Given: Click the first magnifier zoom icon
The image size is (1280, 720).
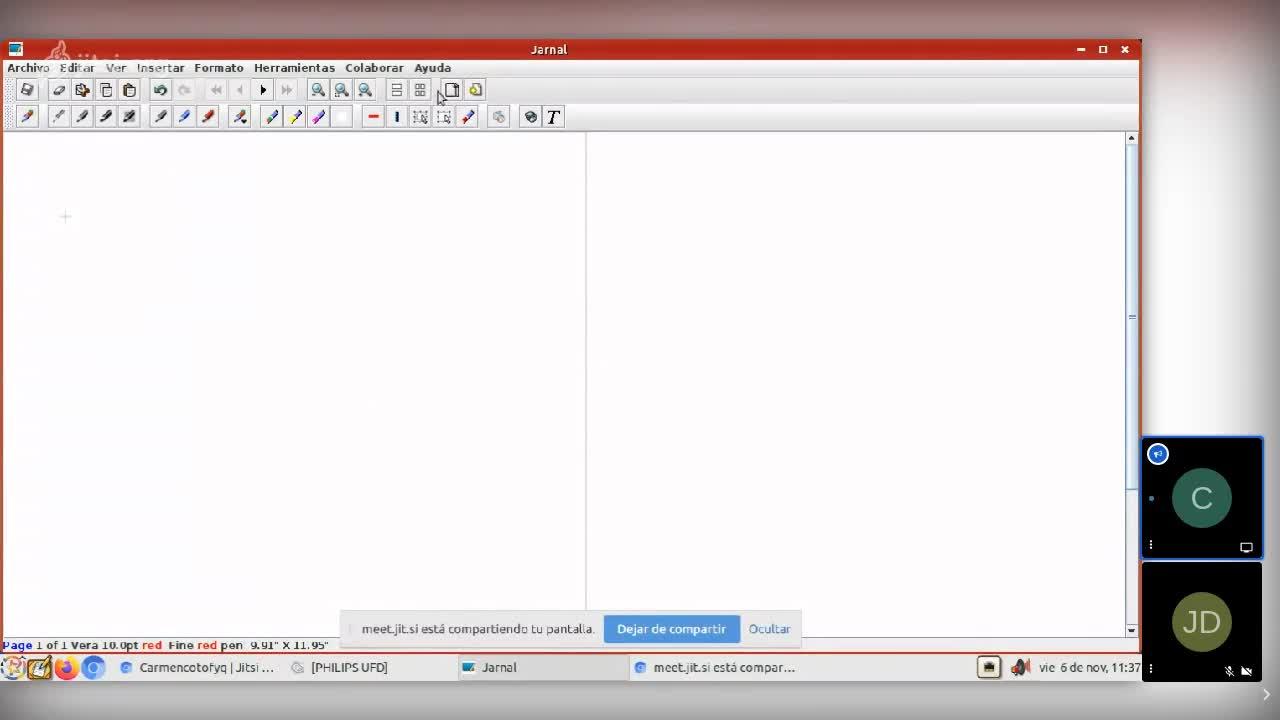Looking at the screenshot, I should coord(318,90).
